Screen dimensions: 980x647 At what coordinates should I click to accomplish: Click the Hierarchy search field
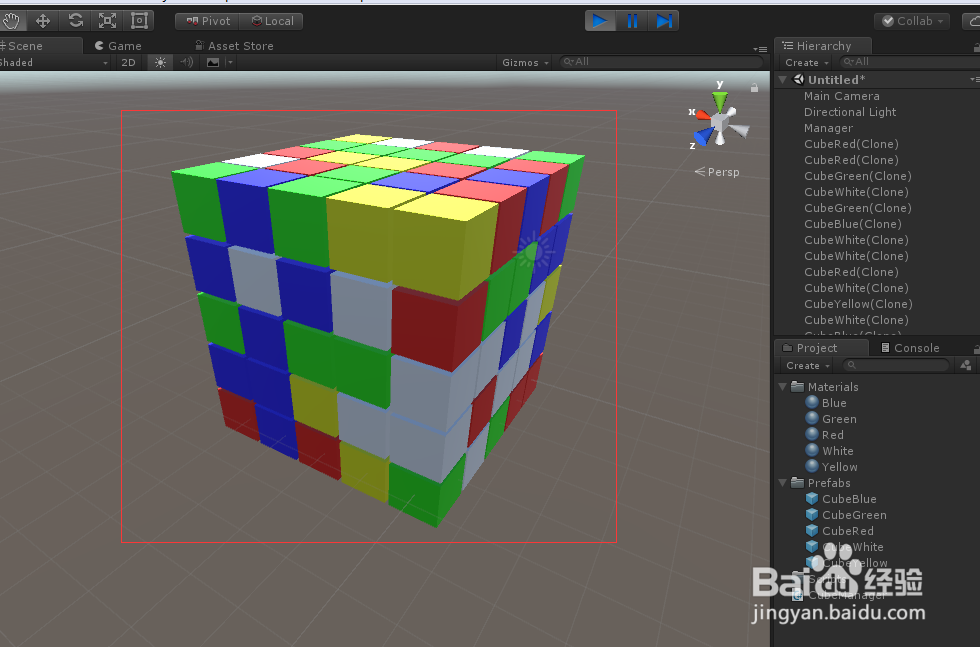(x=909, y=62)
